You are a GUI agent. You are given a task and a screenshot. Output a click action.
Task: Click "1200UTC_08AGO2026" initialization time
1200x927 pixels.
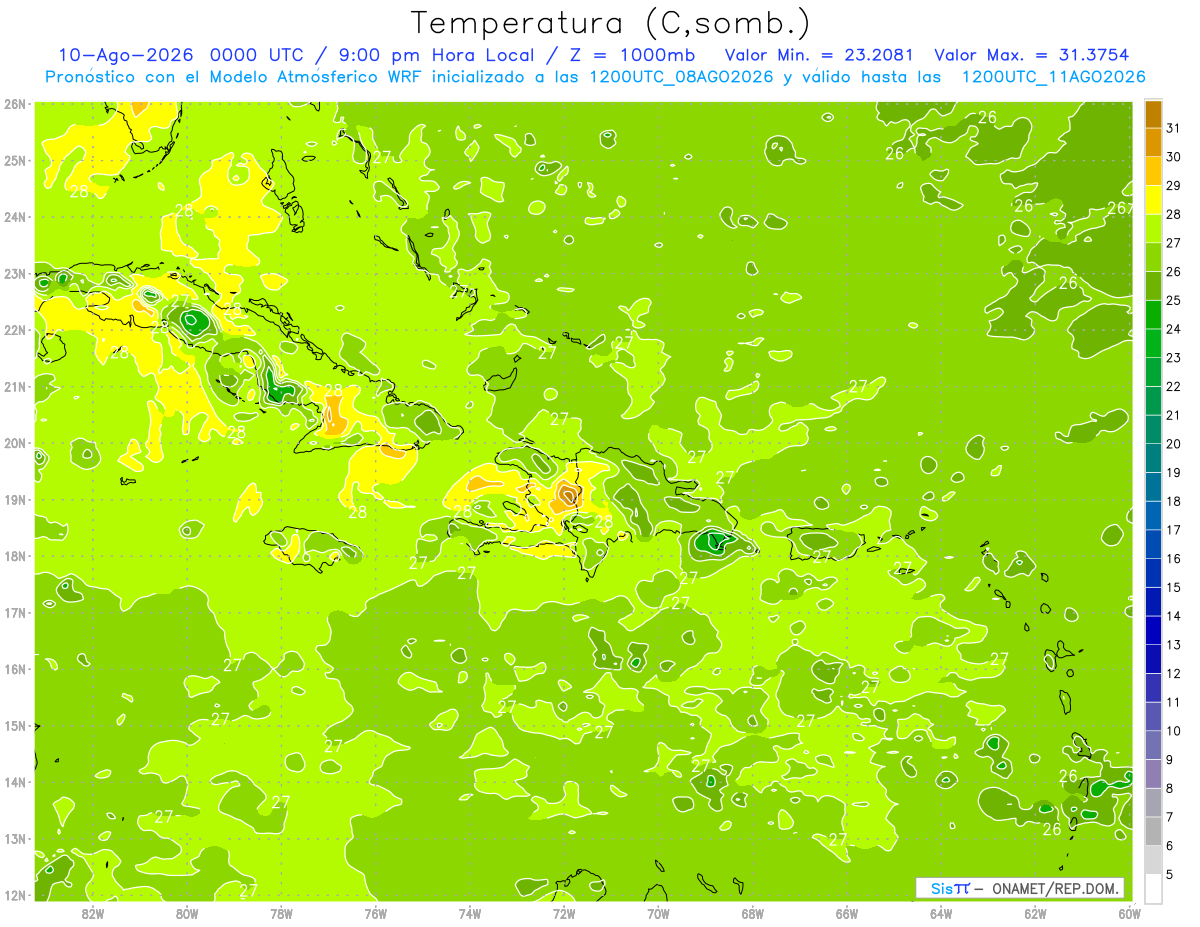[679, 77]
